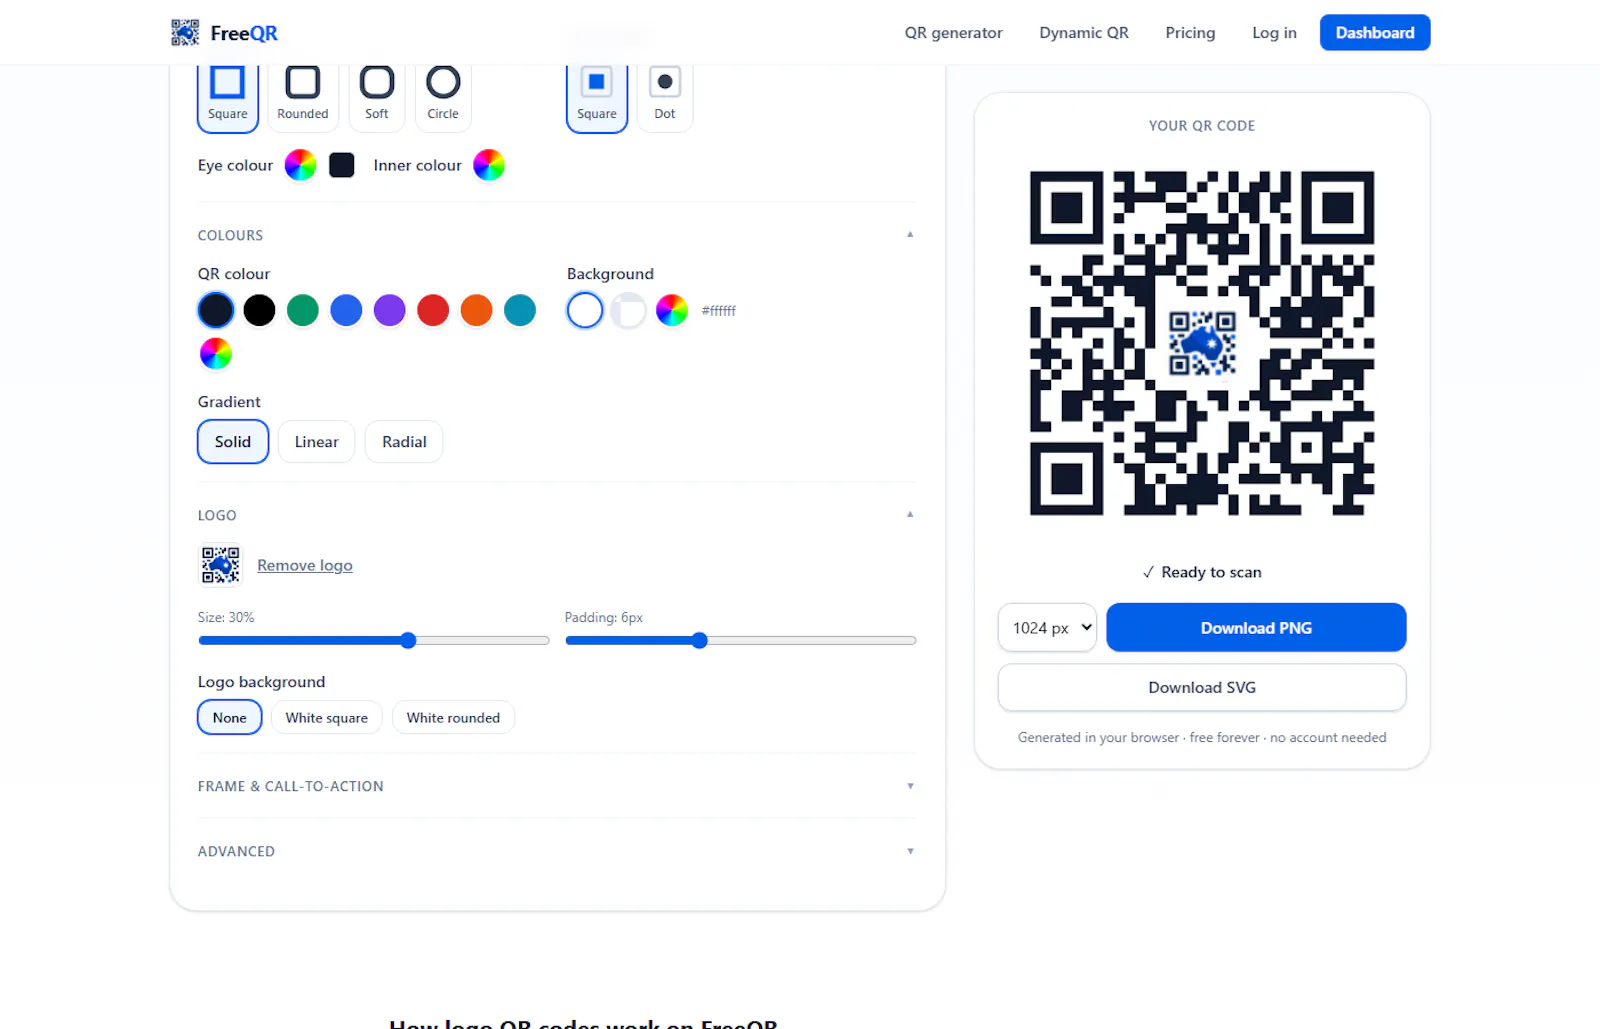
Task: Click the #ffffff background hex value
Action: click(719, 311)
